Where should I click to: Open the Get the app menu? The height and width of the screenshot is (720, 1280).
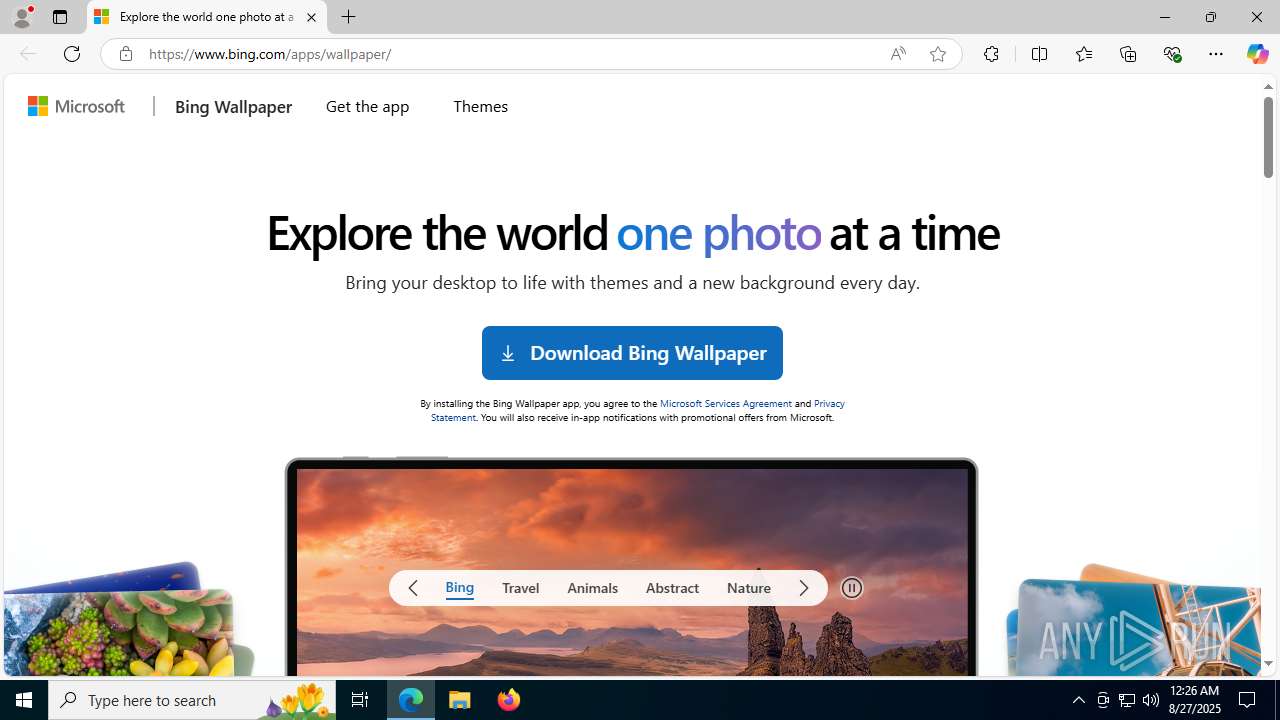click(367, 106)
